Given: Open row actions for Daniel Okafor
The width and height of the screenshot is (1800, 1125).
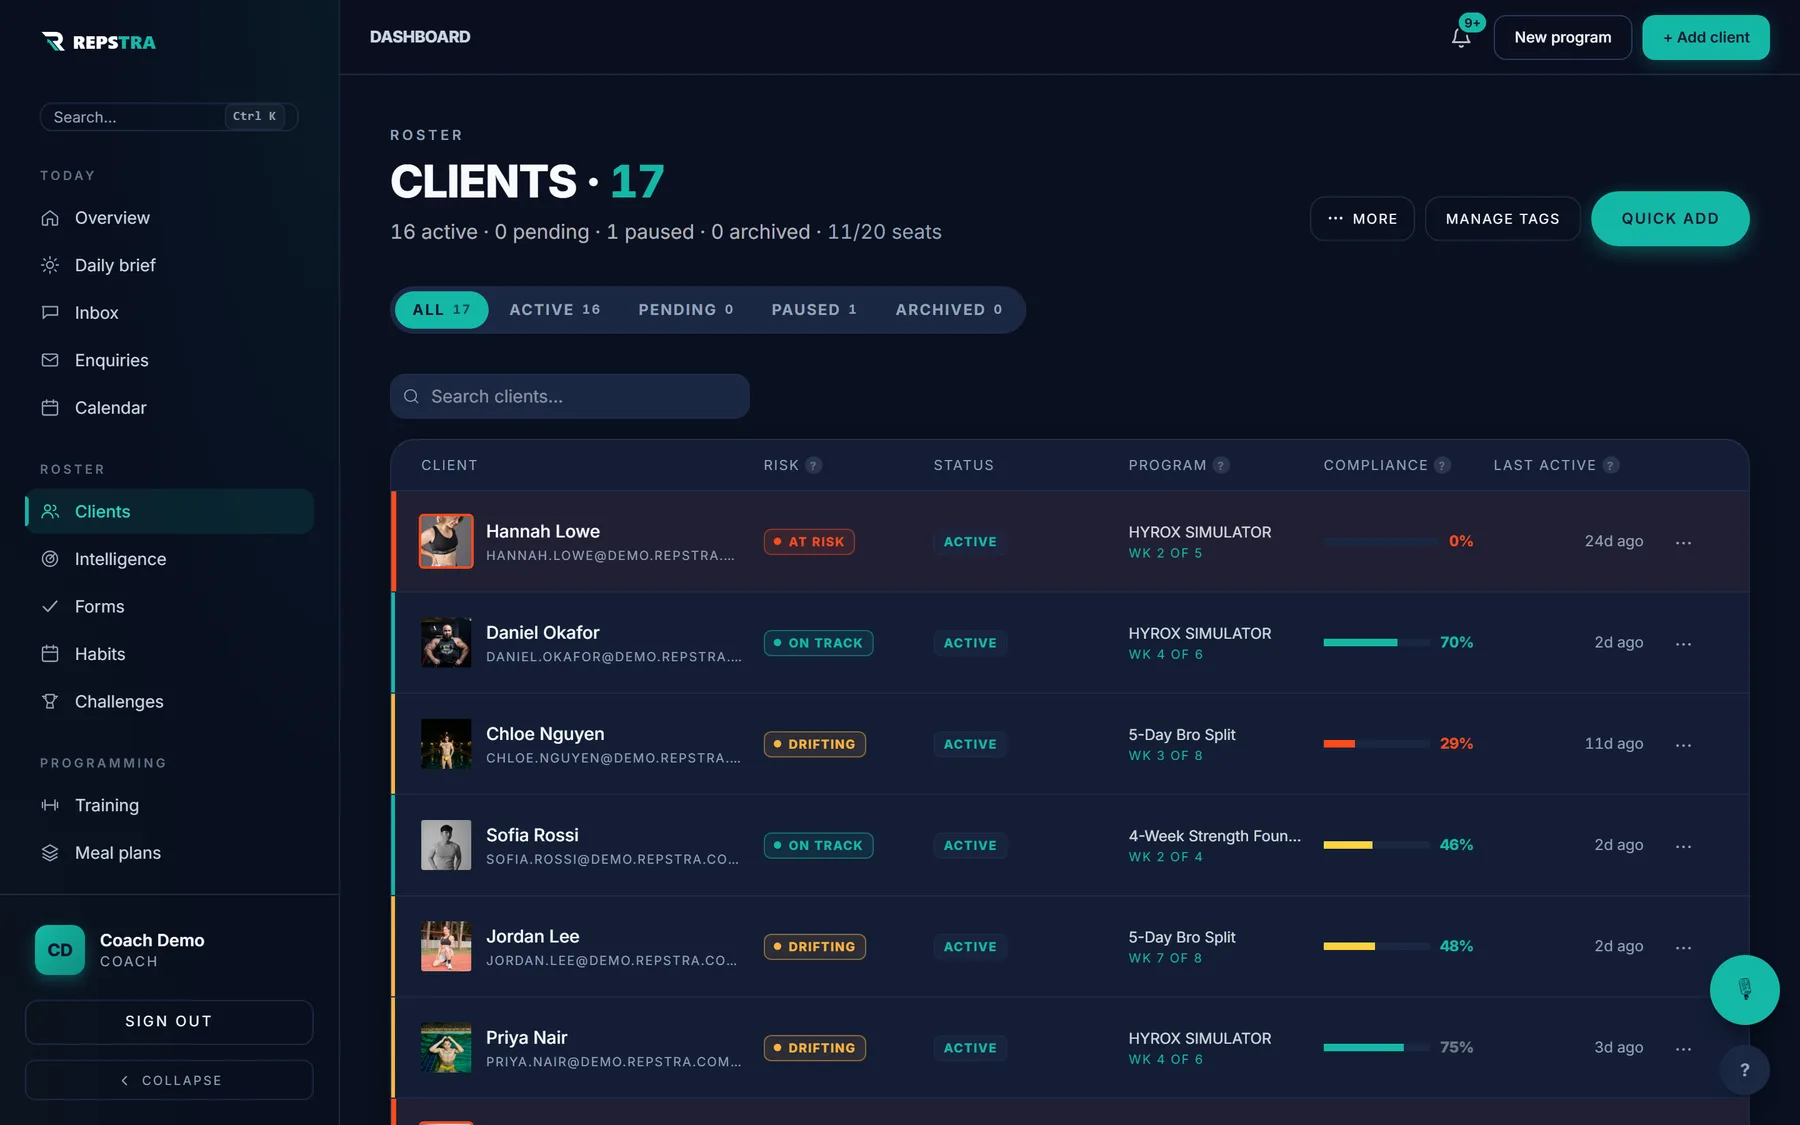Looking at the screenshot, I should pos(1683,643).
